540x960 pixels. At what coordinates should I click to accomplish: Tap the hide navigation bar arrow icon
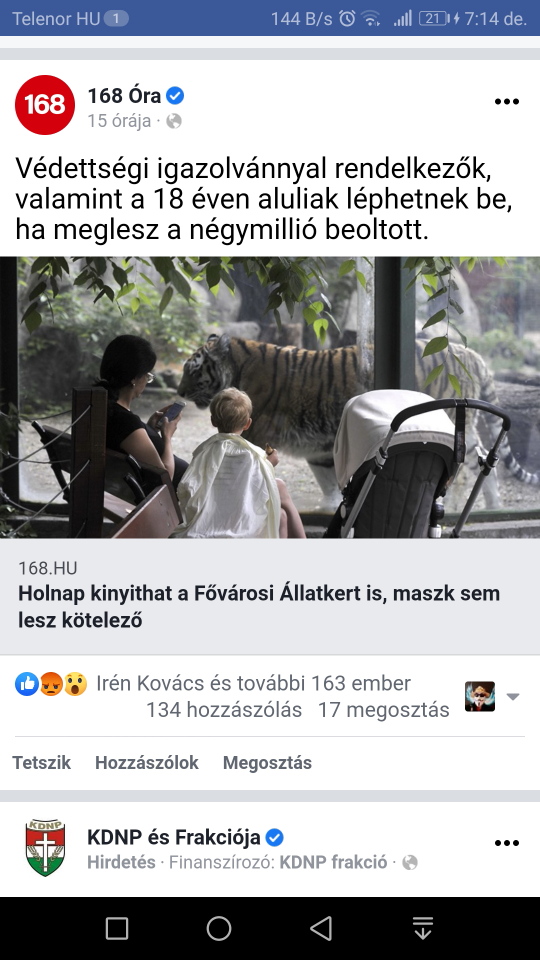pyautogui.click(x=422, y=928)
